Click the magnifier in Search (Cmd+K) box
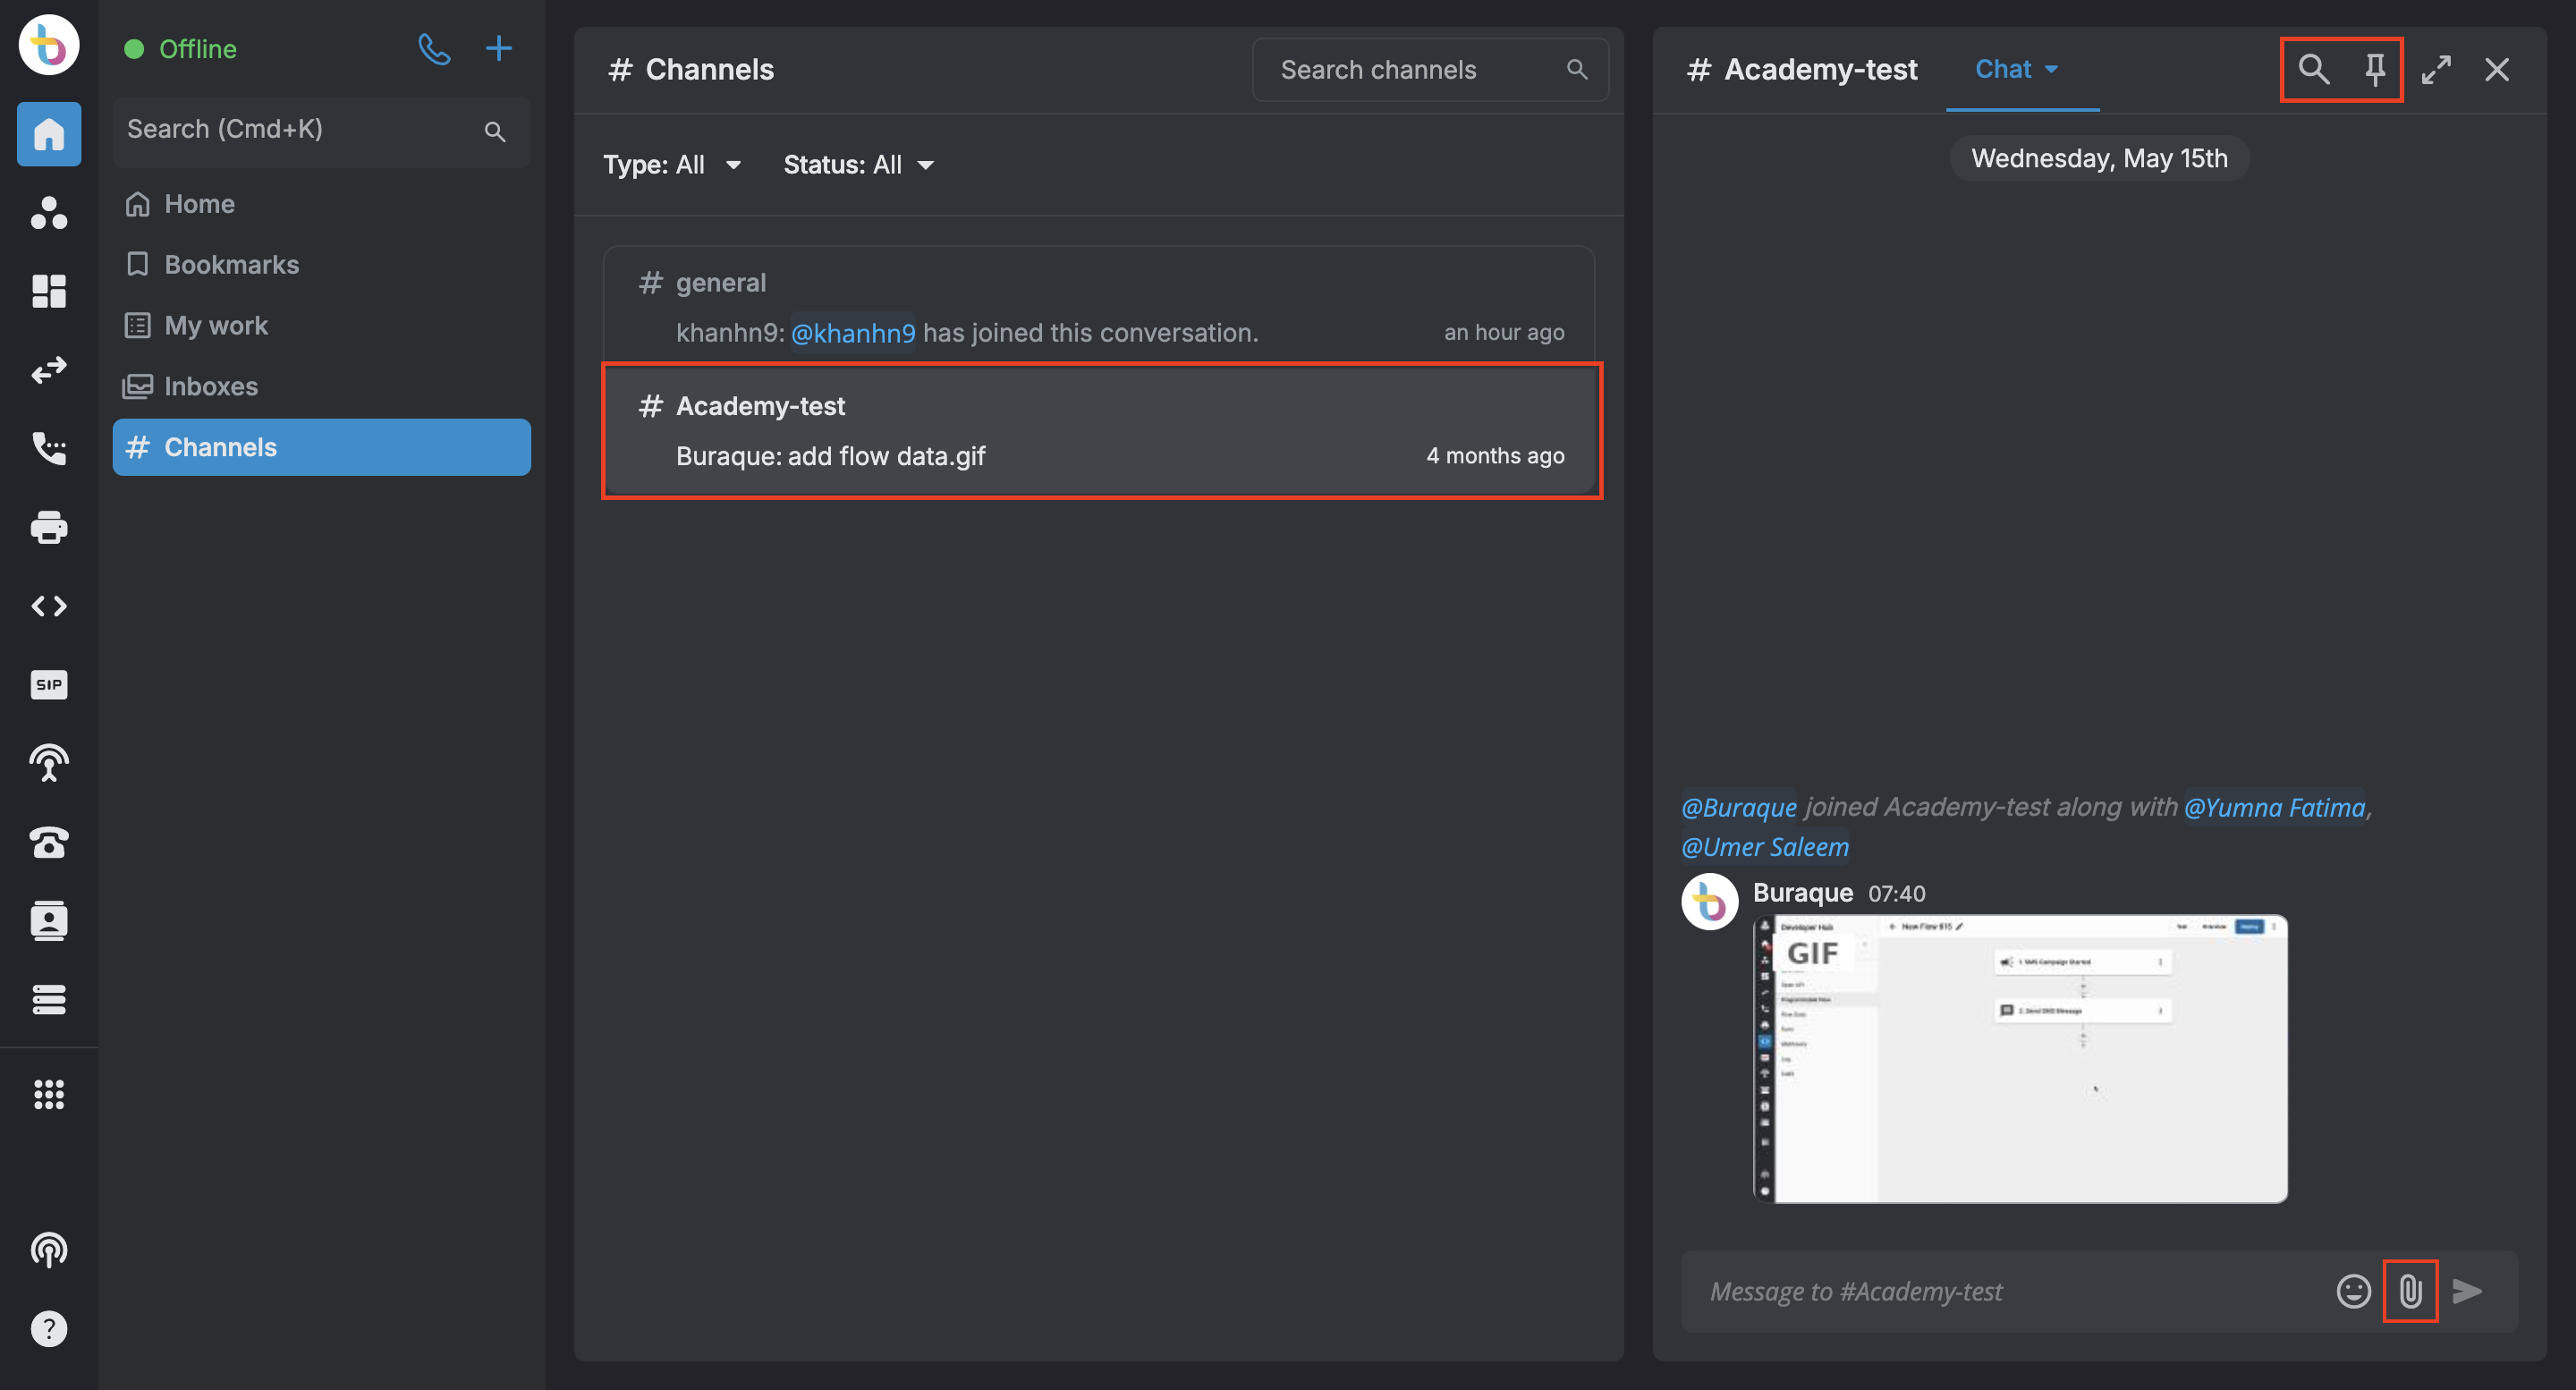The height and width of the screenshot is (1390, 2576). [495, 131]
